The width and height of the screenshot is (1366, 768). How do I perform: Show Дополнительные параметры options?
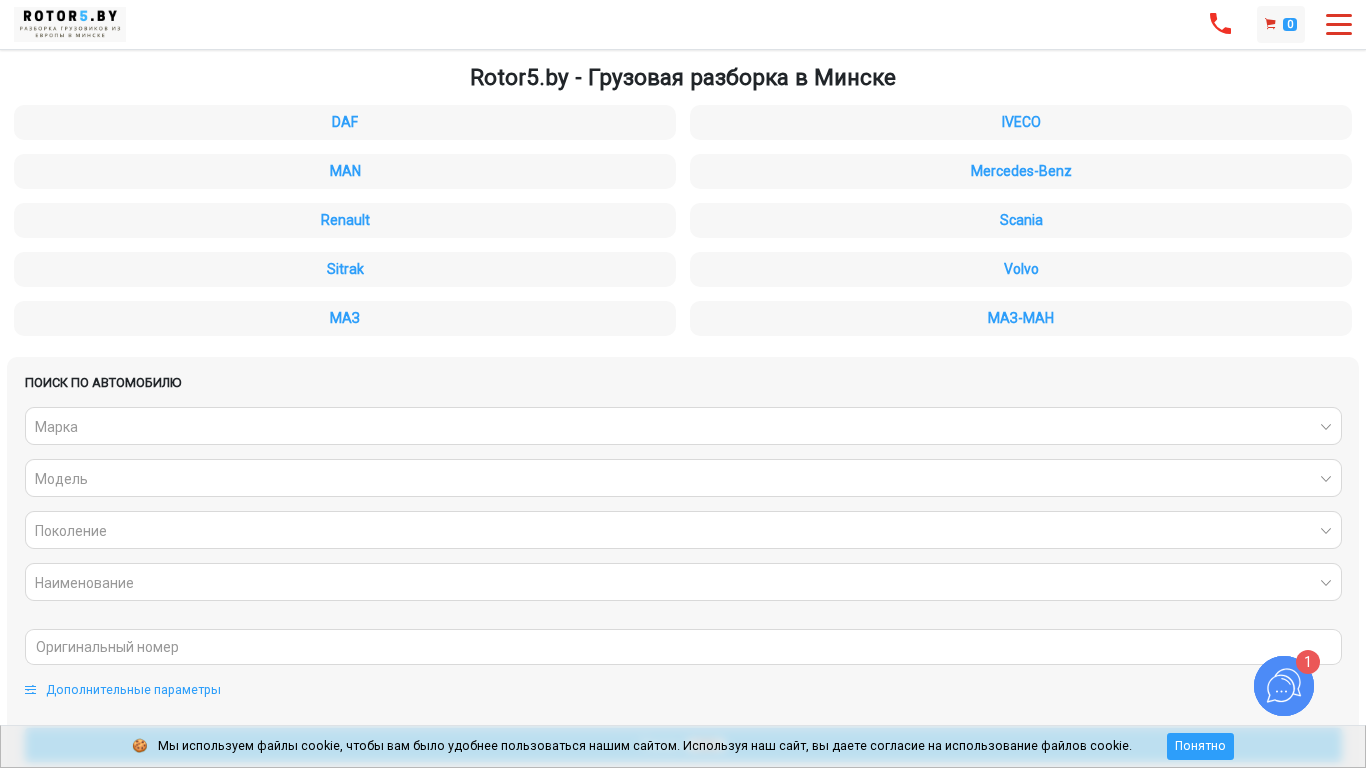[x=133, y=690]
